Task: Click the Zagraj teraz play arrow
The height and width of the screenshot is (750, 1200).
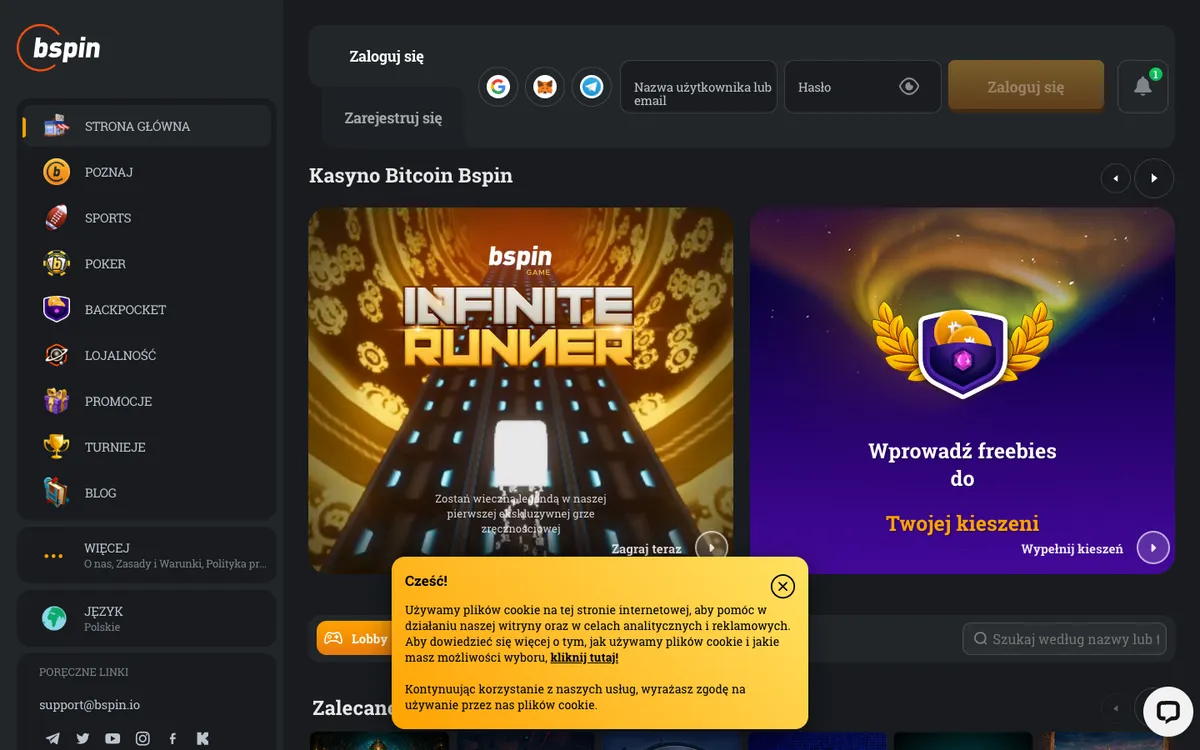Action: (712, 547)
